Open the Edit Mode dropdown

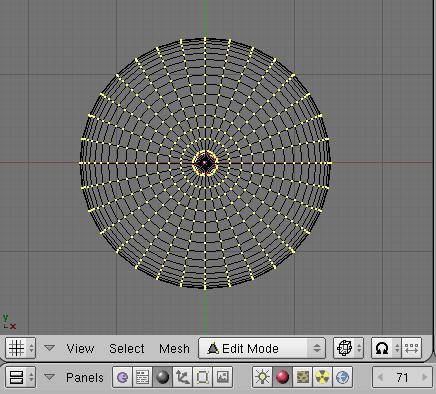tap(262, 348)
